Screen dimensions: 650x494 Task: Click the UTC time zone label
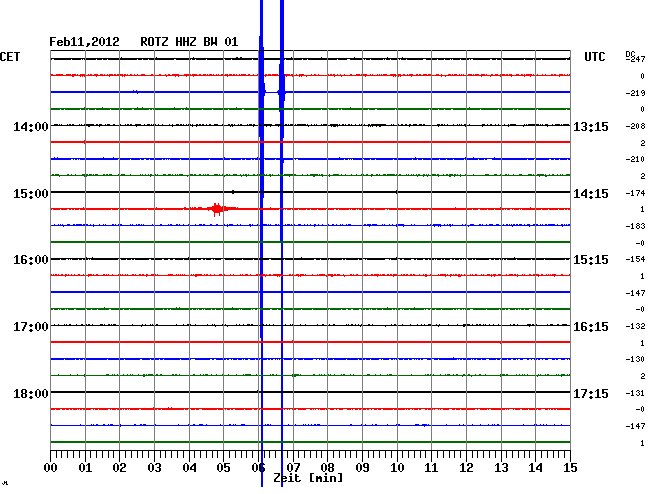[594, 57]
